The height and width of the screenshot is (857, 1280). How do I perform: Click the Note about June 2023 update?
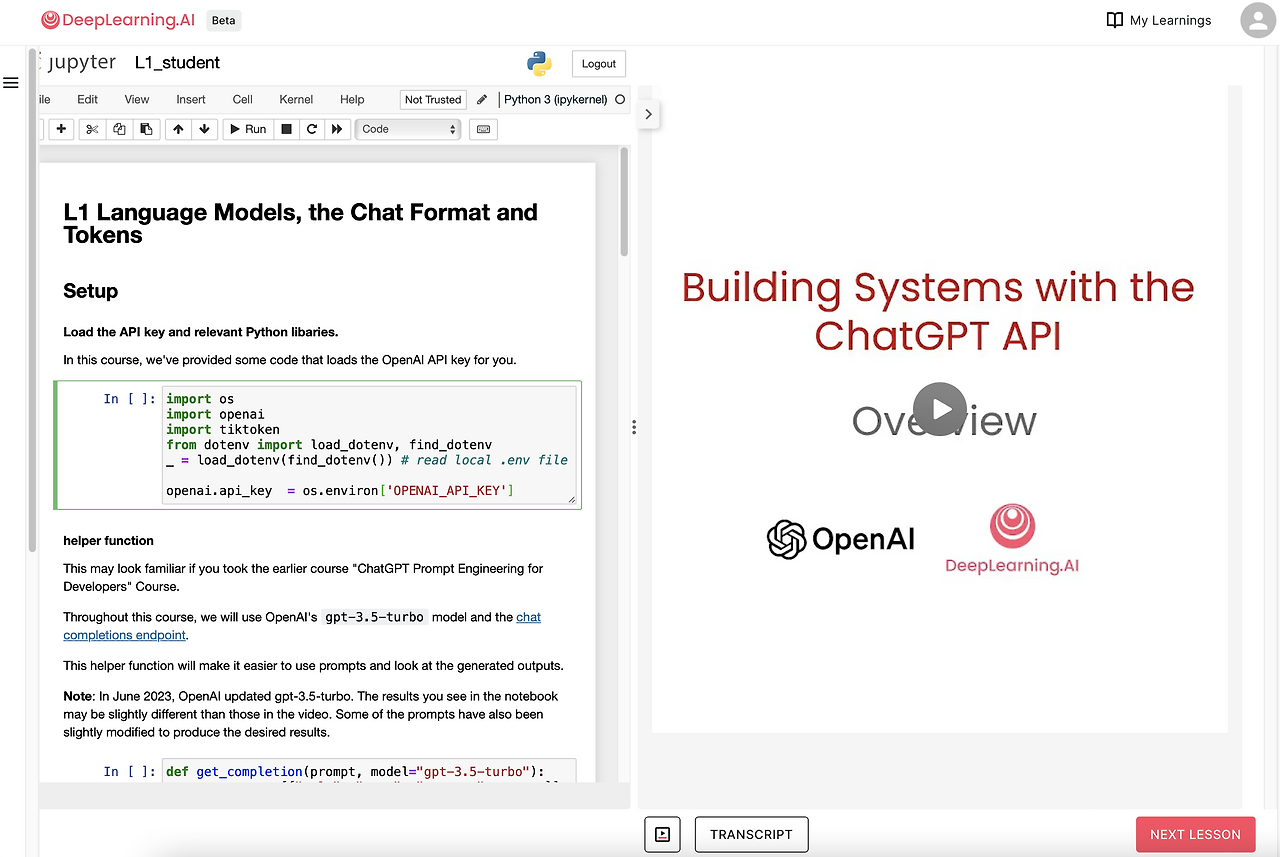click(x=310, y=714)
